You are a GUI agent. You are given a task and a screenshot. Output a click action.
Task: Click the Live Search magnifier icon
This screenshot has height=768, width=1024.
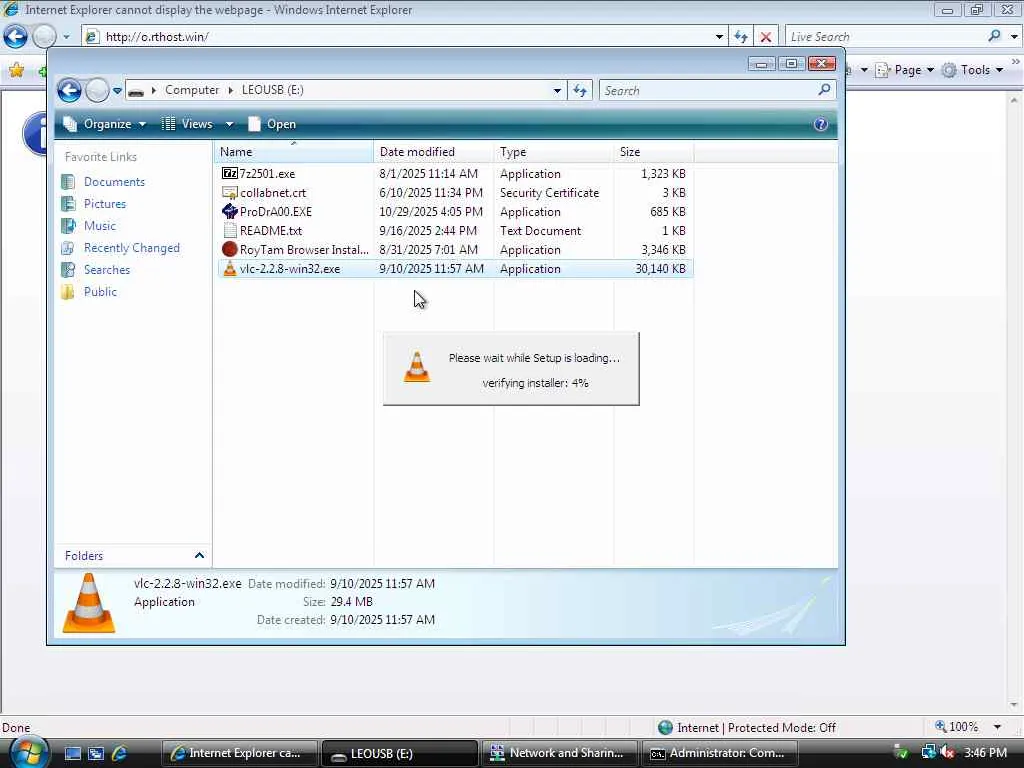tap(994, 36)
